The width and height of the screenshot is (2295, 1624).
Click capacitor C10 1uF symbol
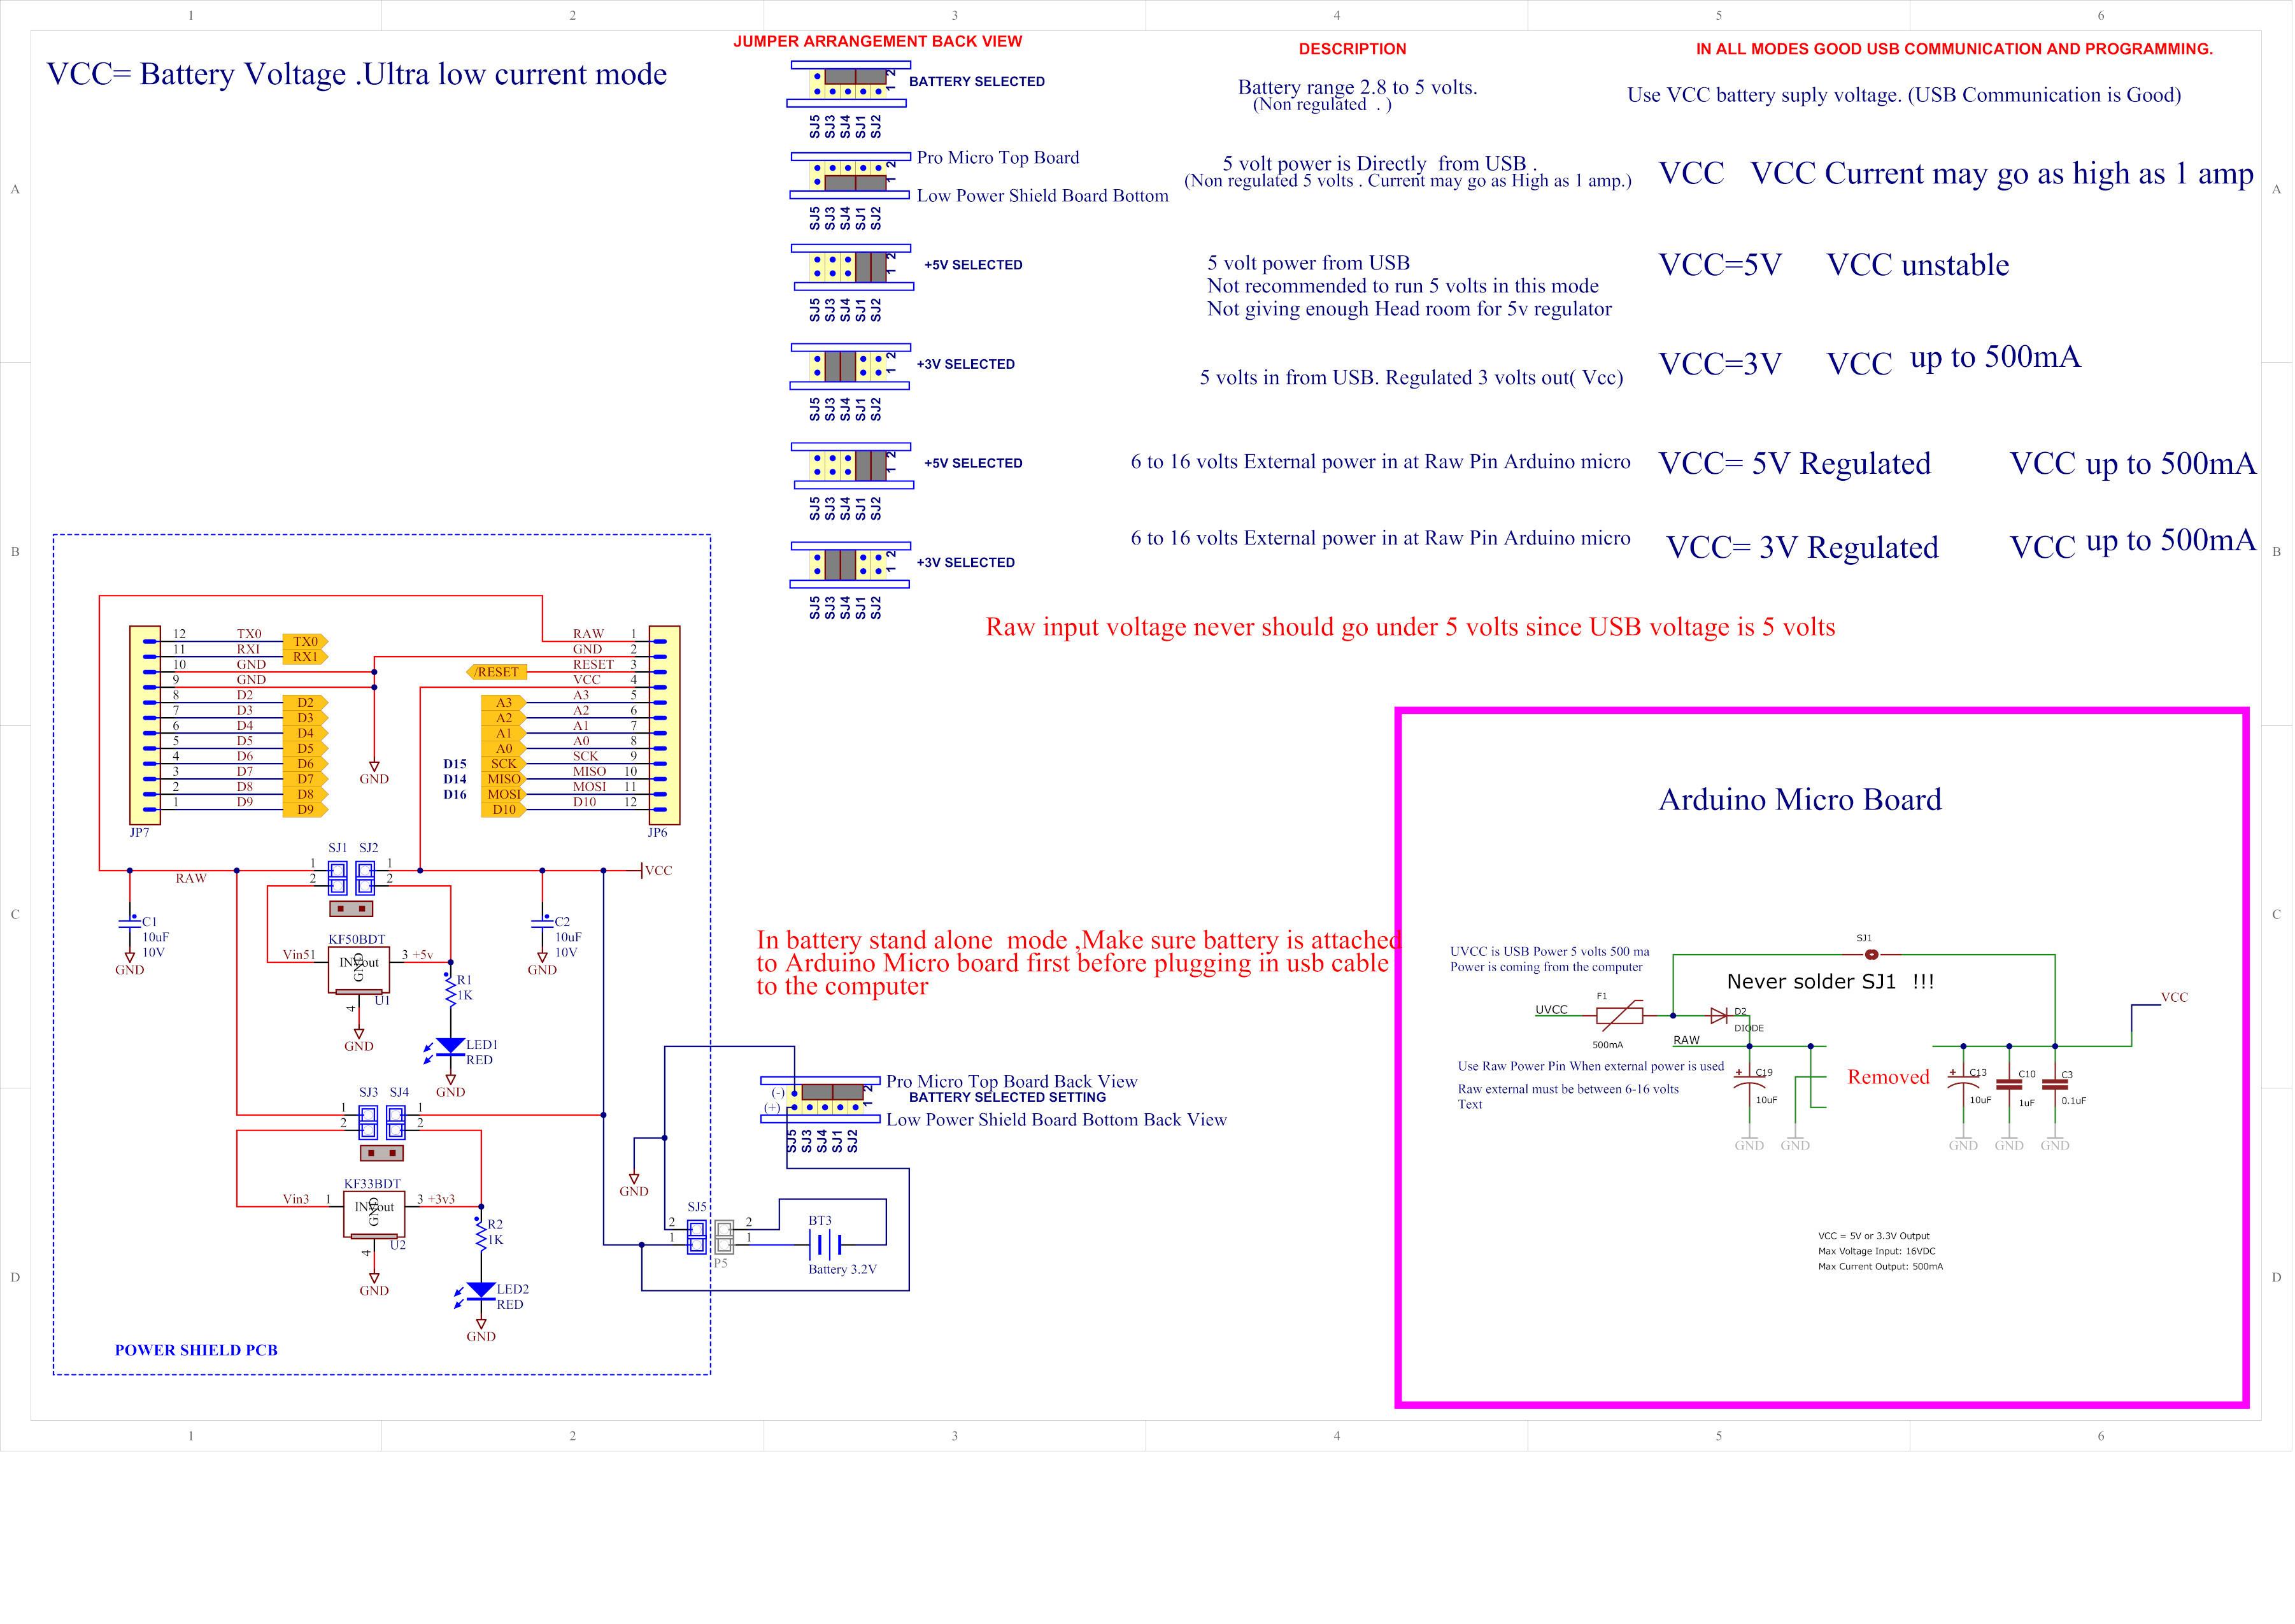point(2009,1084)
